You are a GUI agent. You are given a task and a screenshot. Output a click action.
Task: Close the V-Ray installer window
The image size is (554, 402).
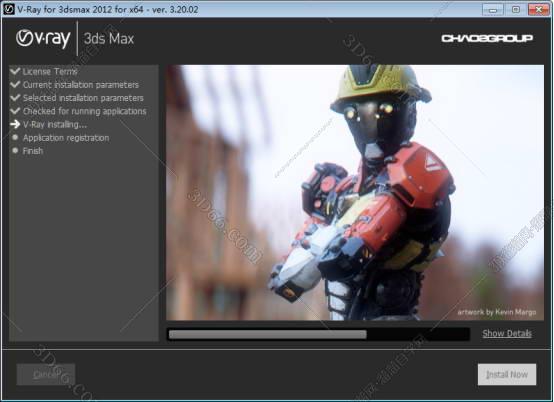point(539,10)
